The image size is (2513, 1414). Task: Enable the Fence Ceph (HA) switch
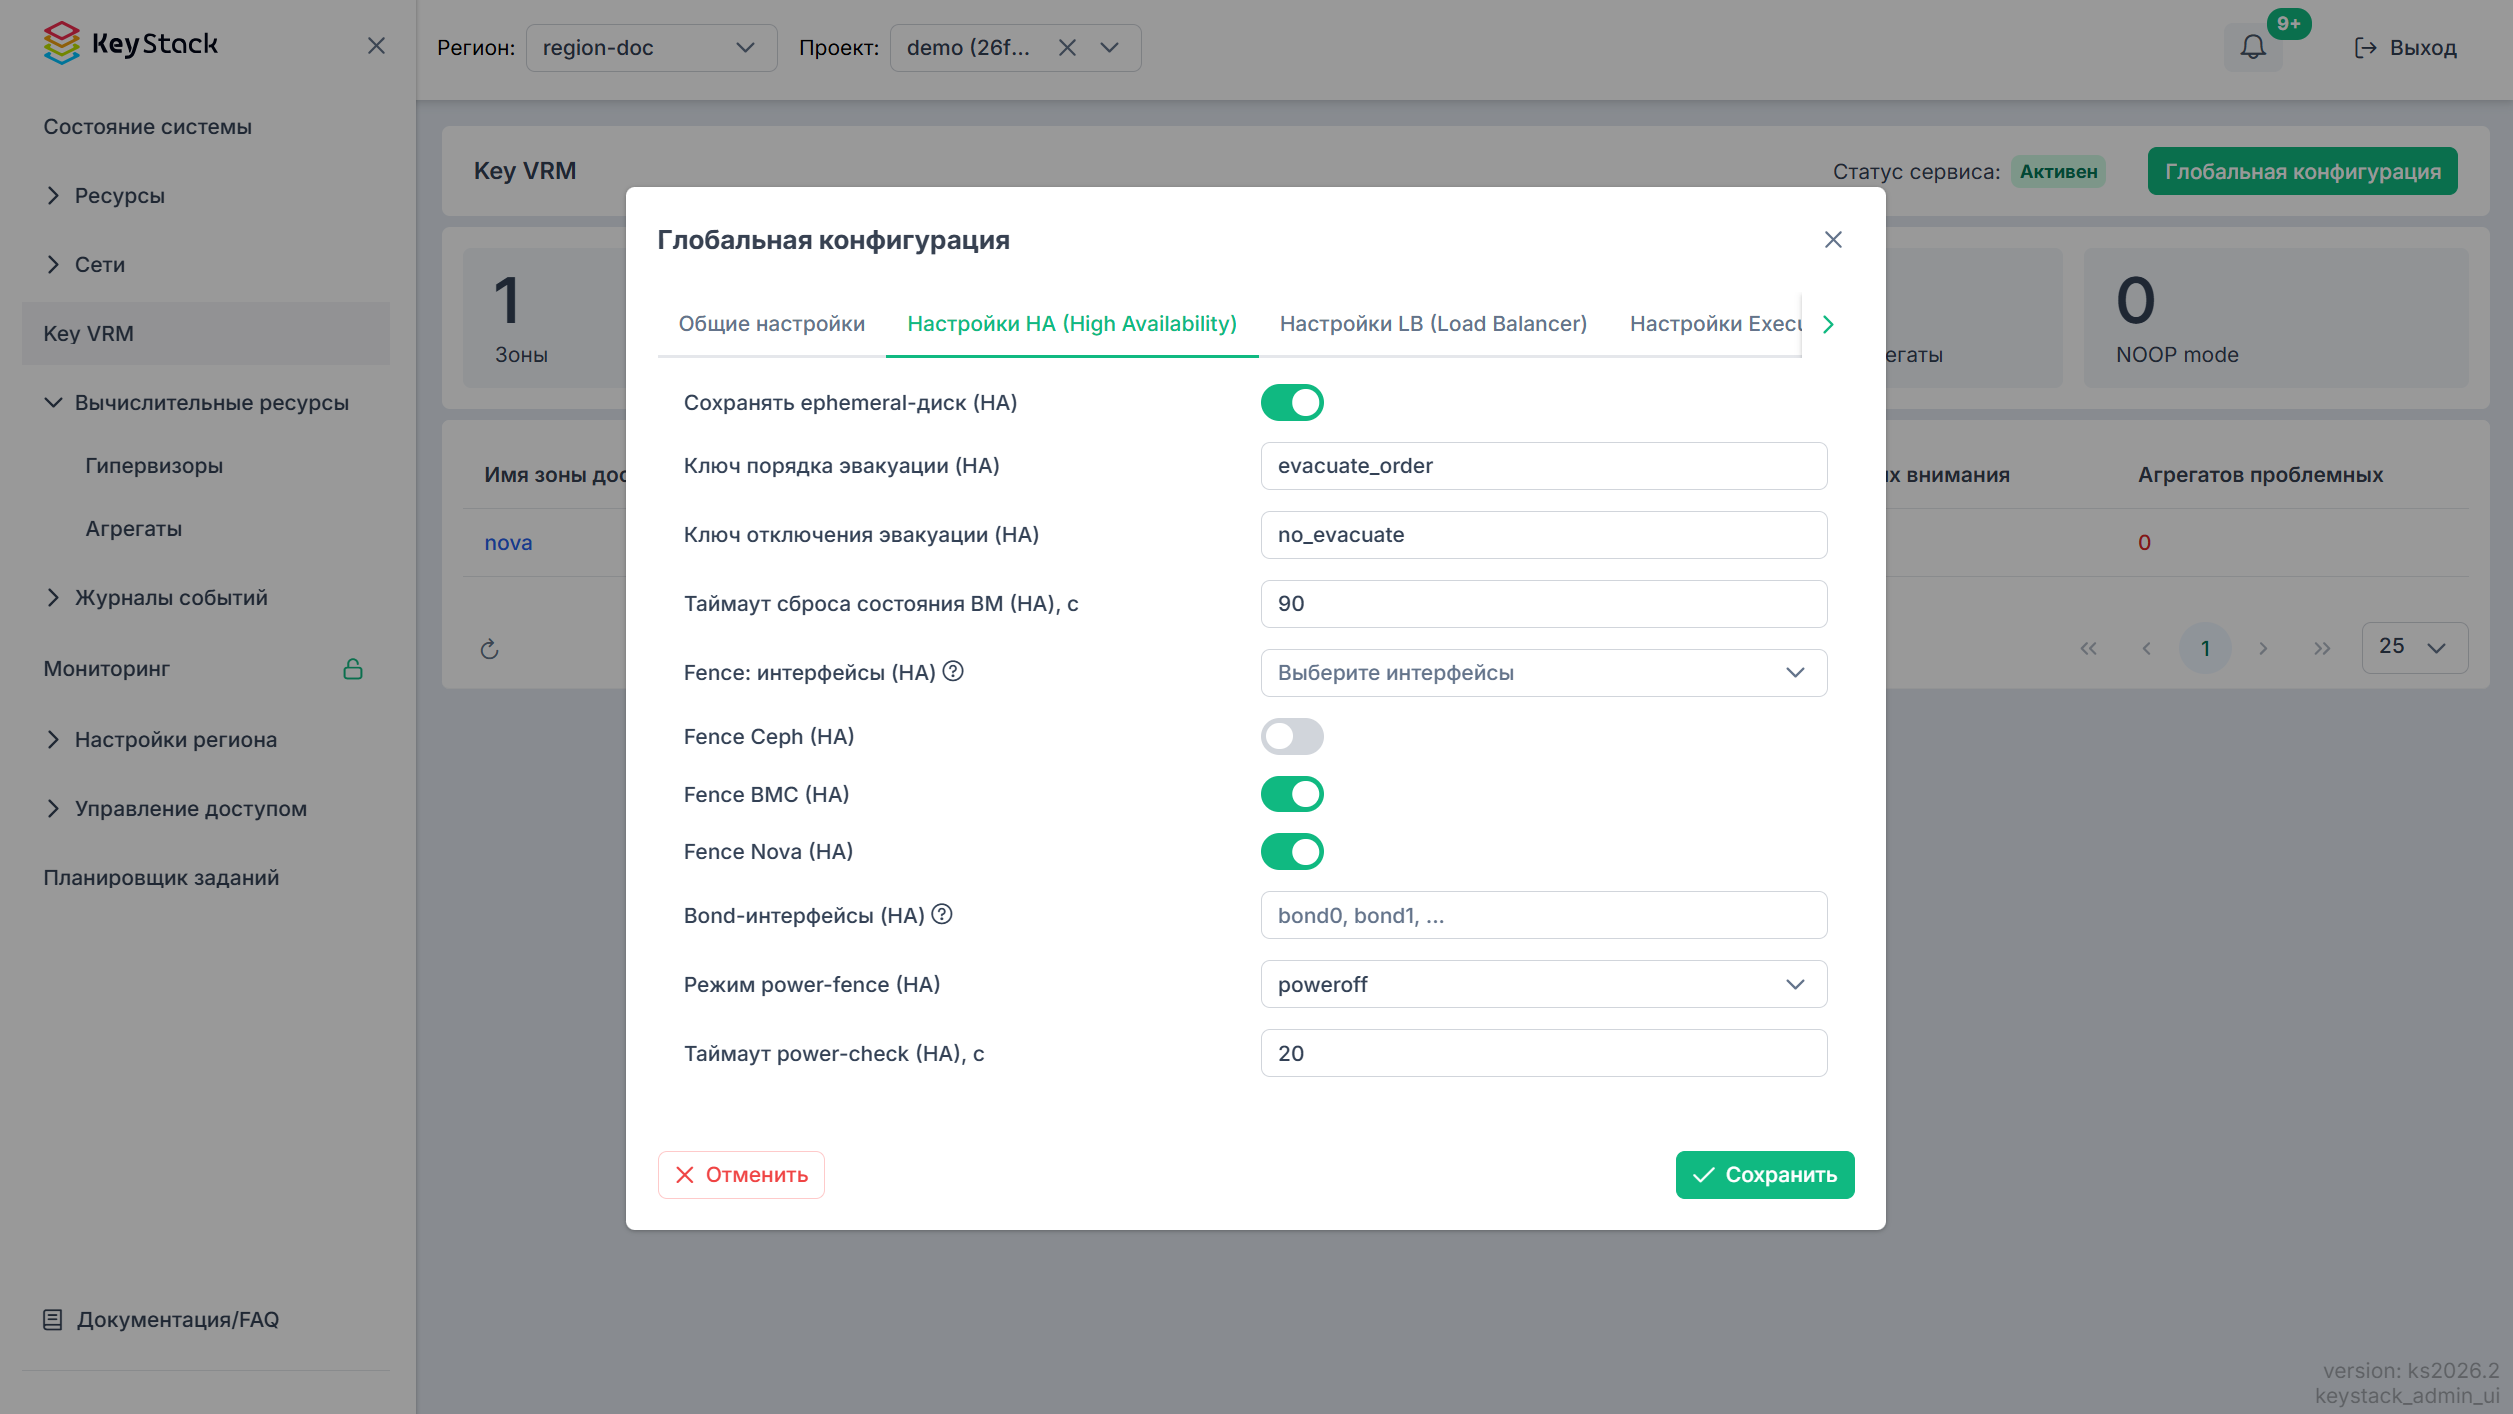click(1292, 737)
